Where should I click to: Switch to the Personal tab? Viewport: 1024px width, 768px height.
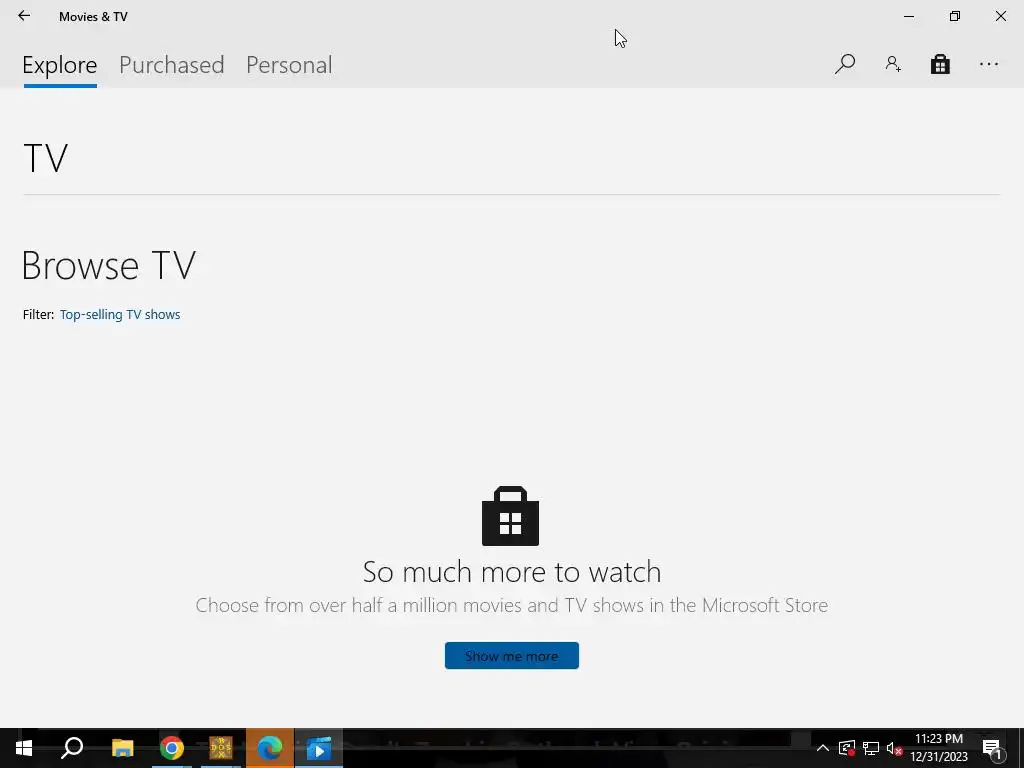coord(289,65)
